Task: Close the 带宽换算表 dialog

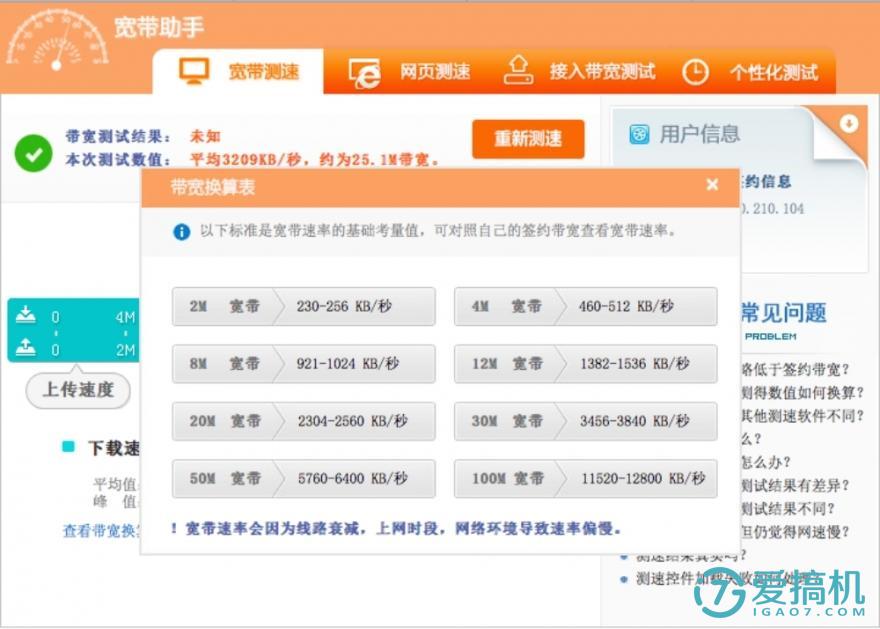Action: 712,185
